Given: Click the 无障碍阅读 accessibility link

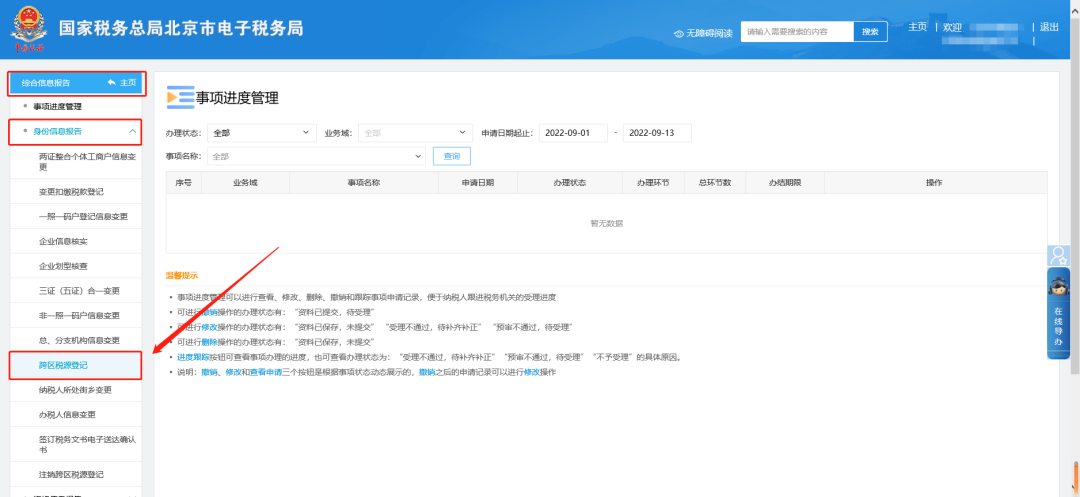Looking at the screenshot, I should (709, 33).
